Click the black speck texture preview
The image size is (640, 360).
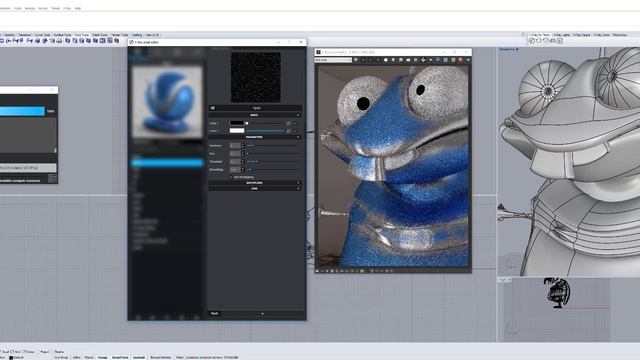click(x=256, y=77)
